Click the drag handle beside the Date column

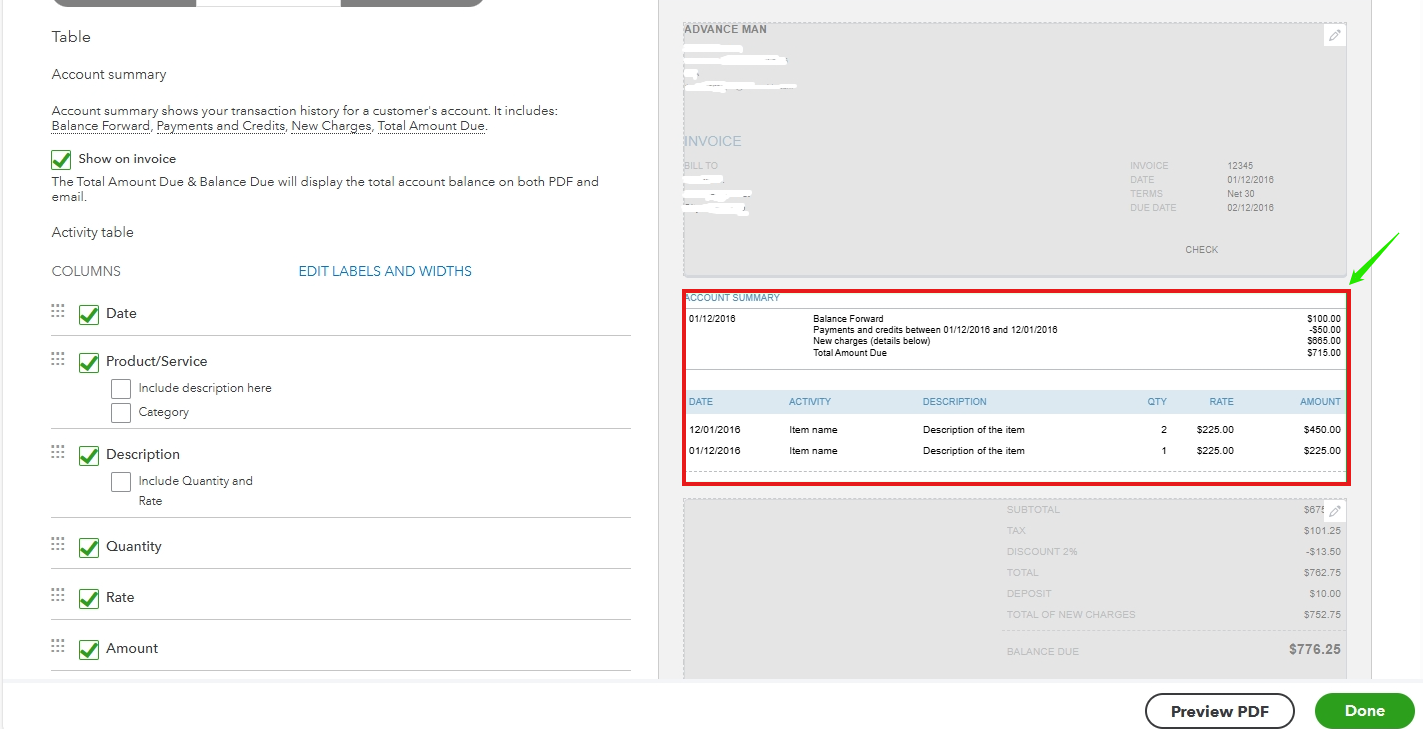click(x=57, y=310)
